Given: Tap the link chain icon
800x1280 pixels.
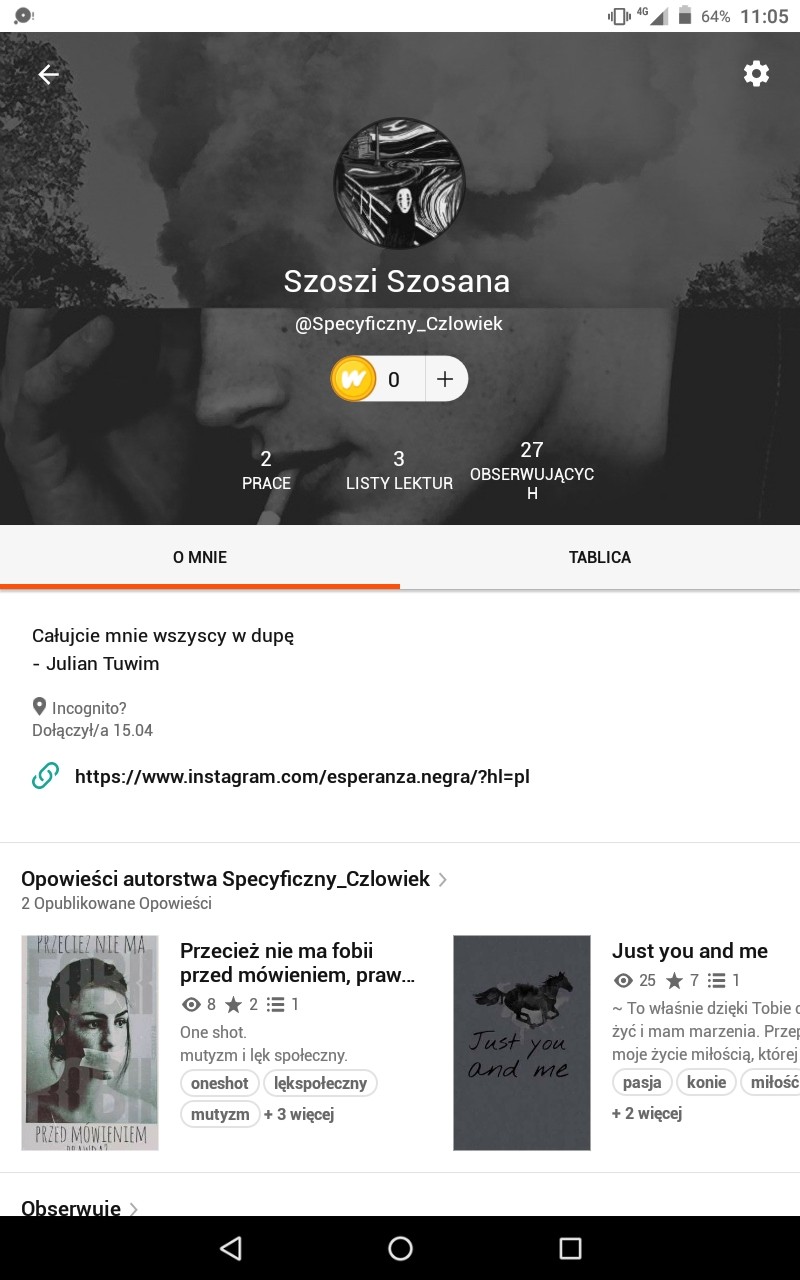Looking at the screenshot, I should click(x=46, y=776).
